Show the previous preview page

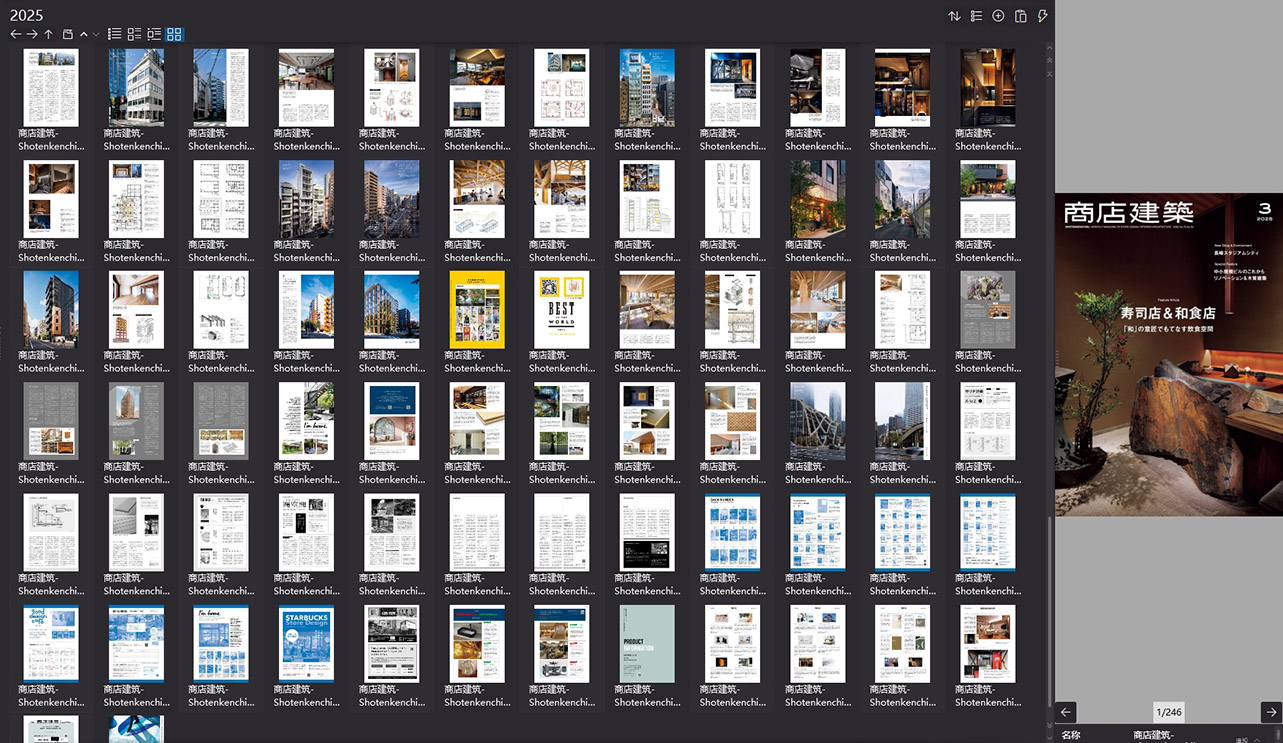point(1066,712)
